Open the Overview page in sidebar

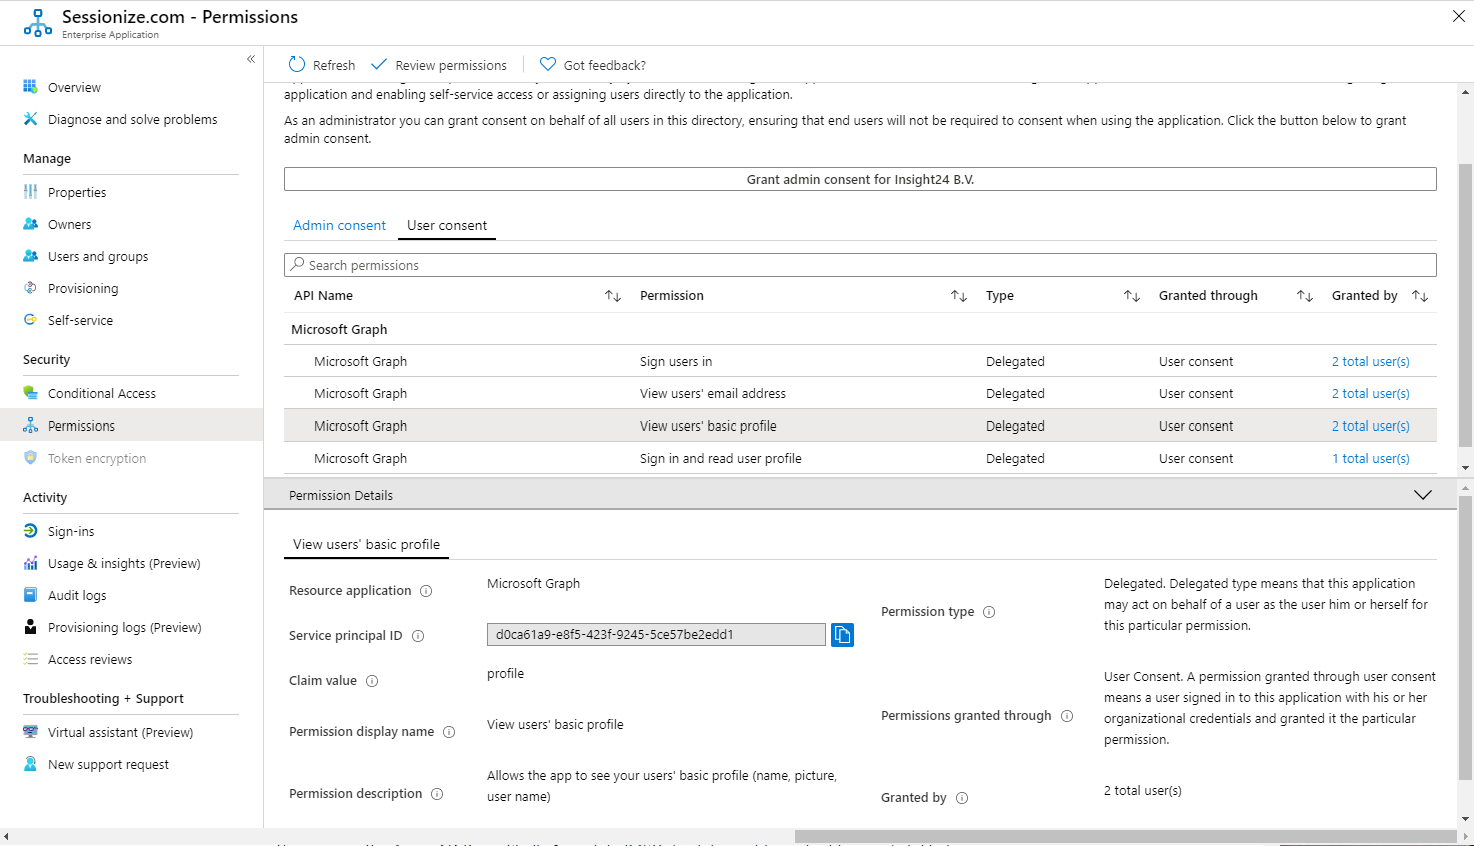click(74, 87)
